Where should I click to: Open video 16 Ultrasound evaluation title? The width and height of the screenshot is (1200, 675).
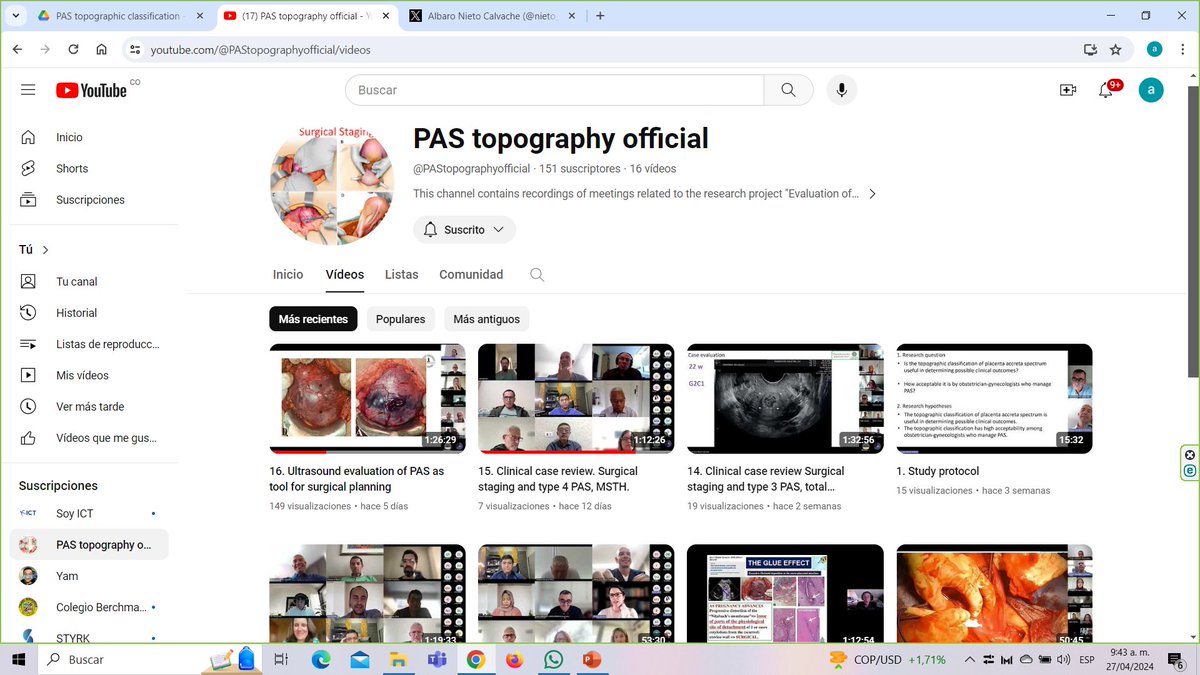coord(357,479)
